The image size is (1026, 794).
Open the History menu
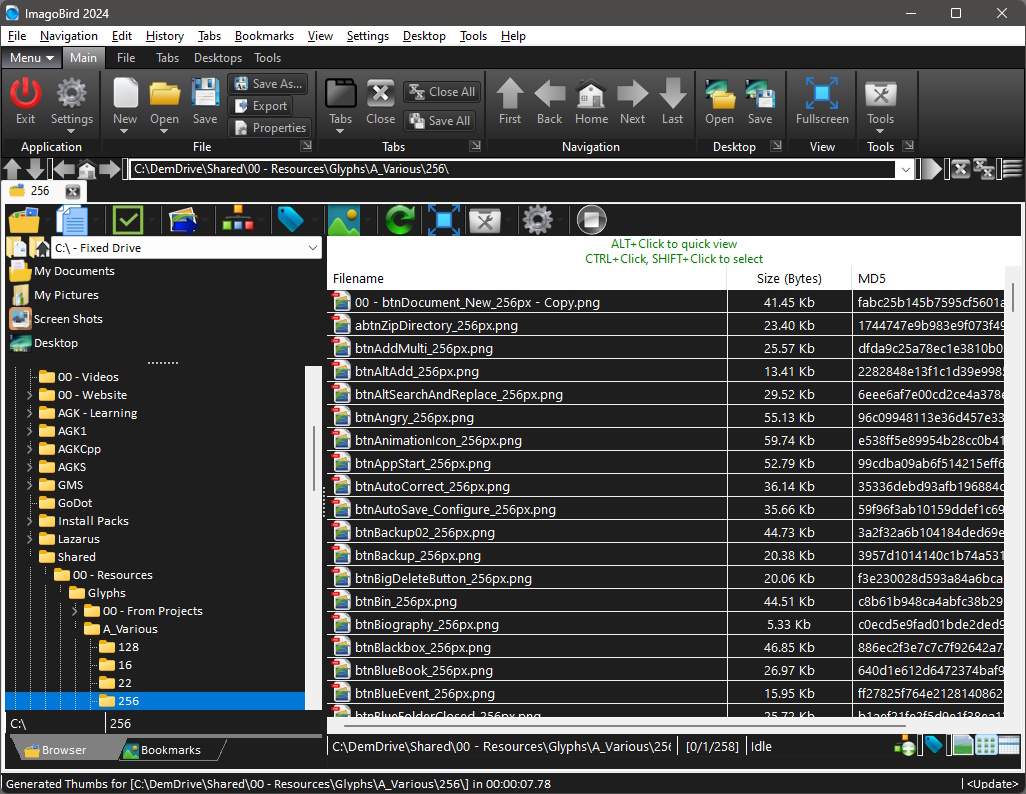(165, 36)
